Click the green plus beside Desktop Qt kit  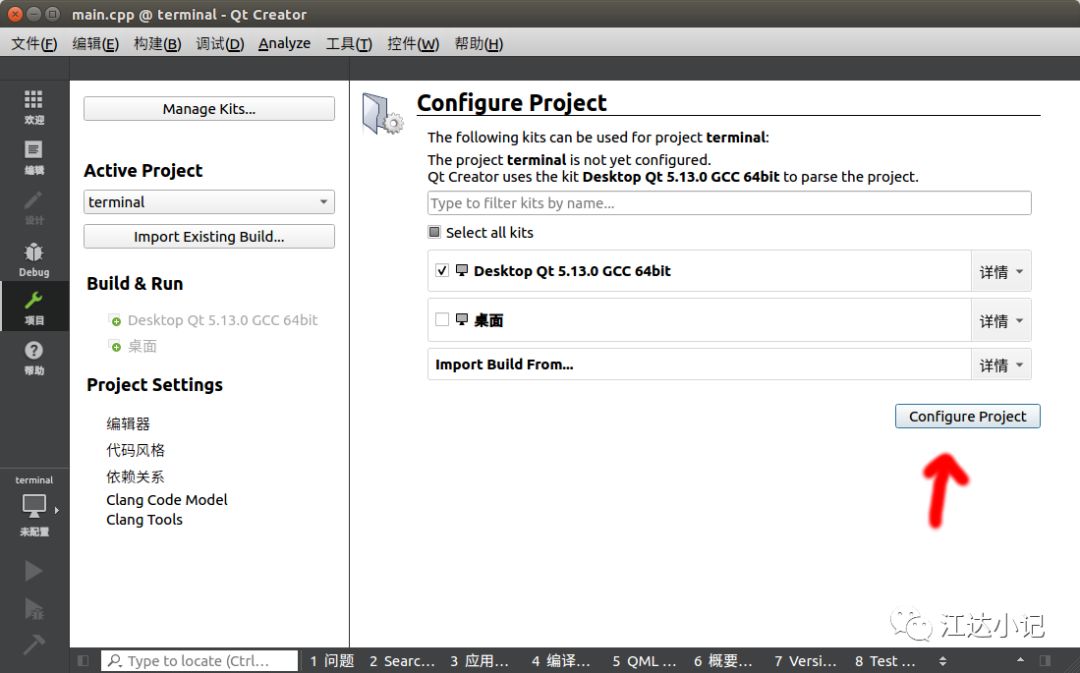(x=116, y=321)
